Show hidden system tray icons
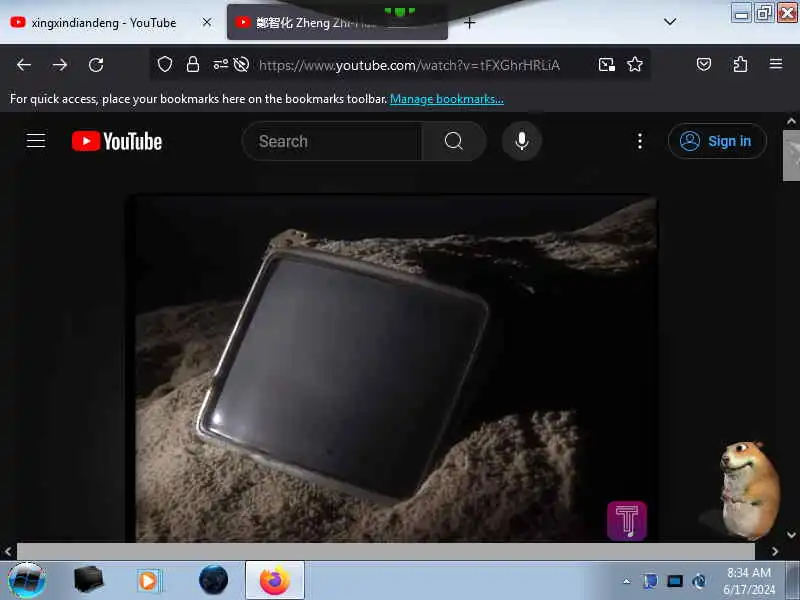The image size is (800, 600). point(627,581)
